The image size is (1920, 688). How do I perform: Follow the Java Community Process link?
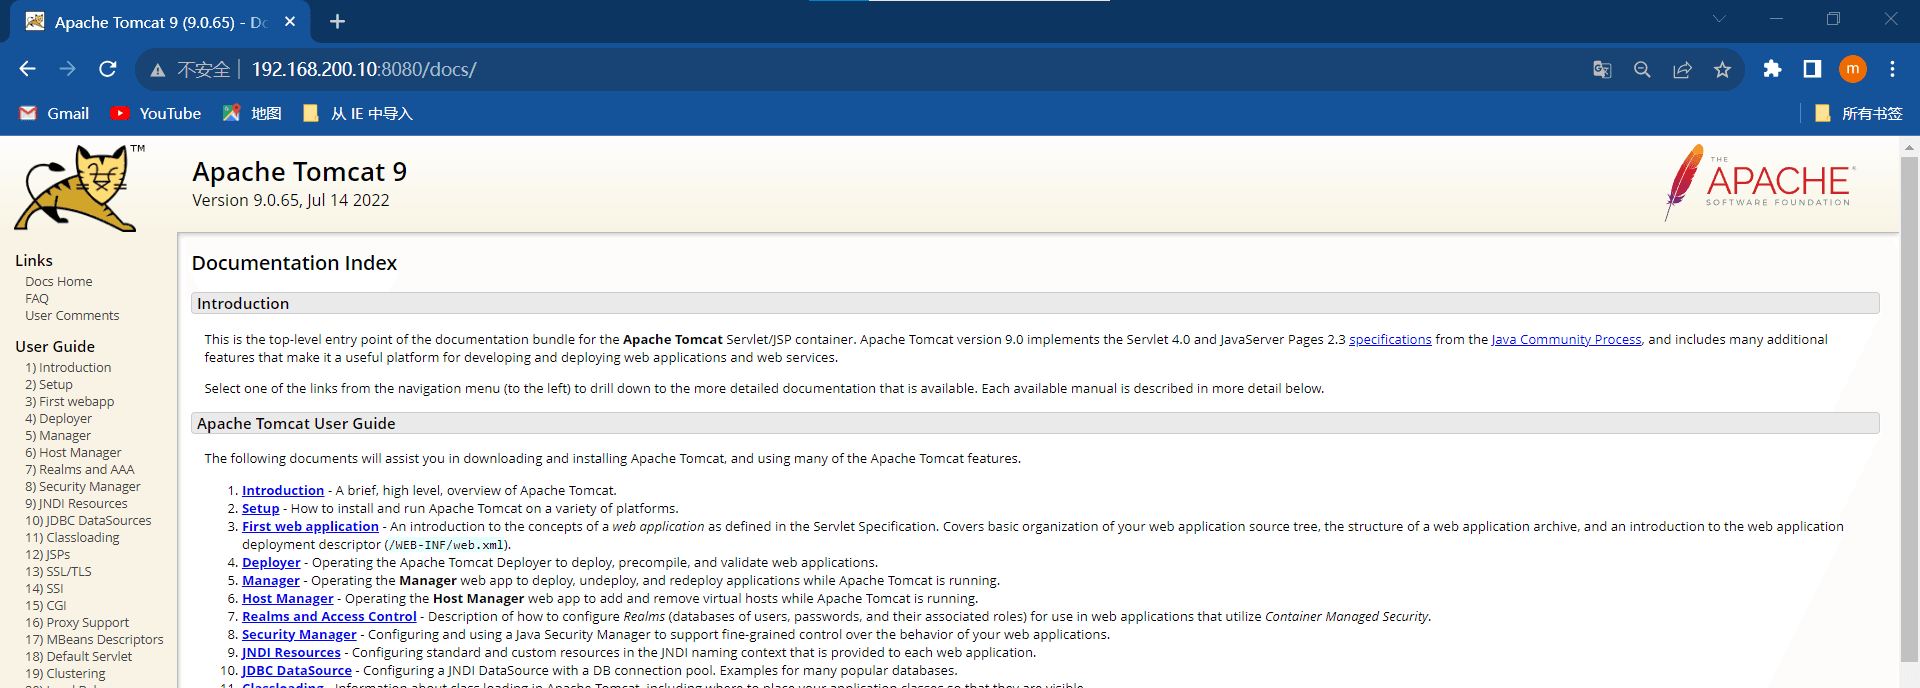(x=1566, y=340)
